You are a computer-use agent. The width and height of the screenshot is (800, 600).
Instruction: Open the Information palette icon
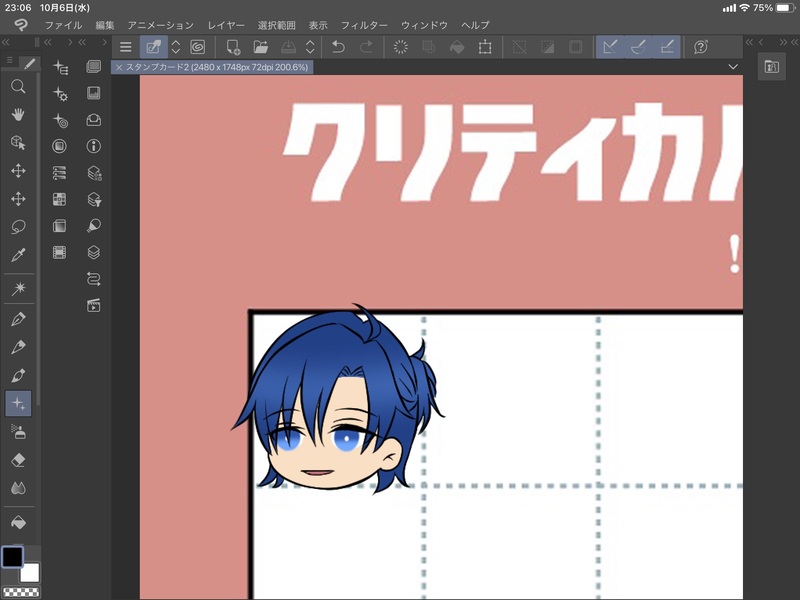pyautogui.click(x=93, y=146)
